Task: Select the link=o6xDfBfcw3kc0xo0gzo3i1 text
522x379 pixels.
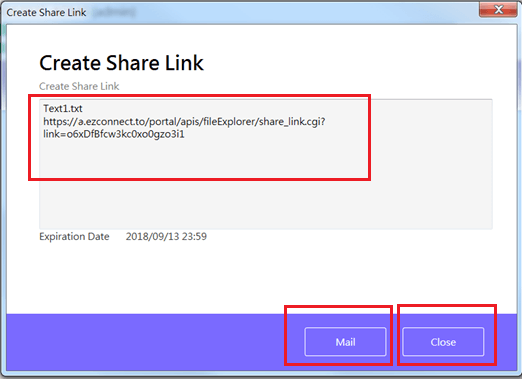Action: click(x=114, y=134)
